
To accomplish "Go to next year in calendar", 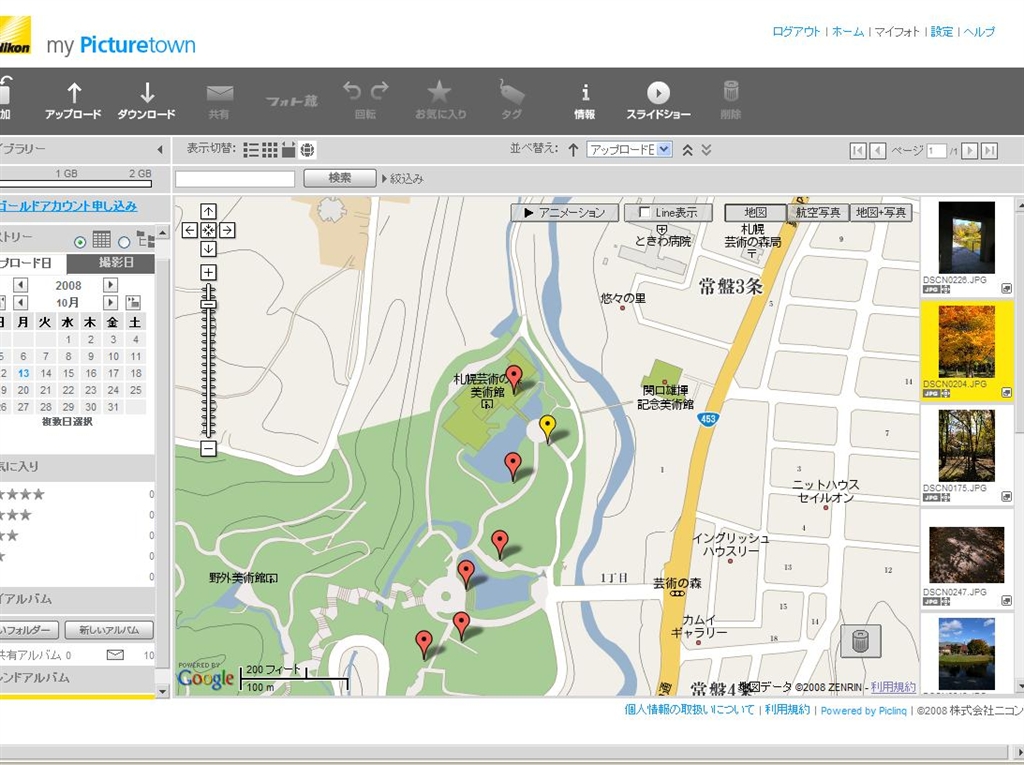I will click(x=110, y=285).
